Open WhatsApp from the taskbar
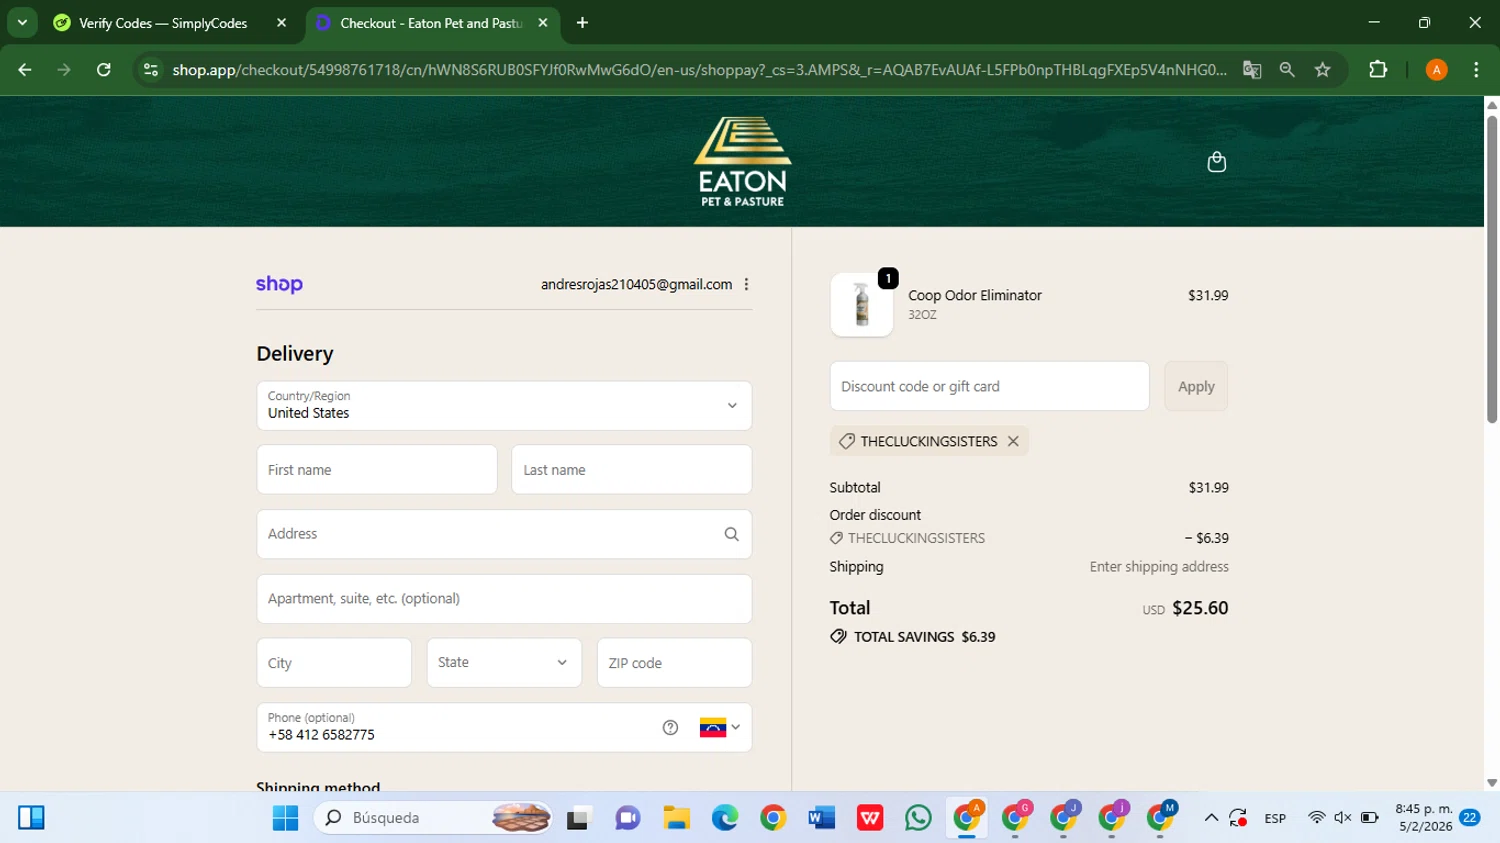The image size is (1500, 843). 918,818
